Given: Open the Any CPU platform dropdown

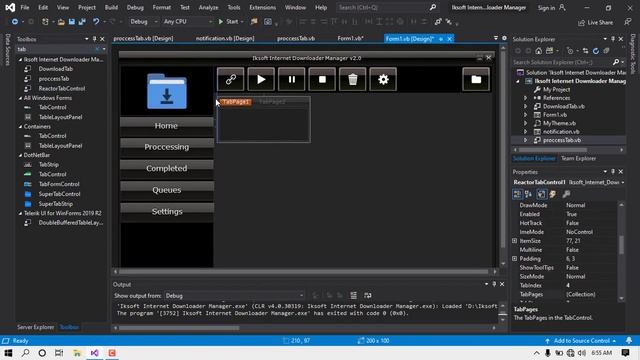Looking at the screenshot, I should point(188,22).
